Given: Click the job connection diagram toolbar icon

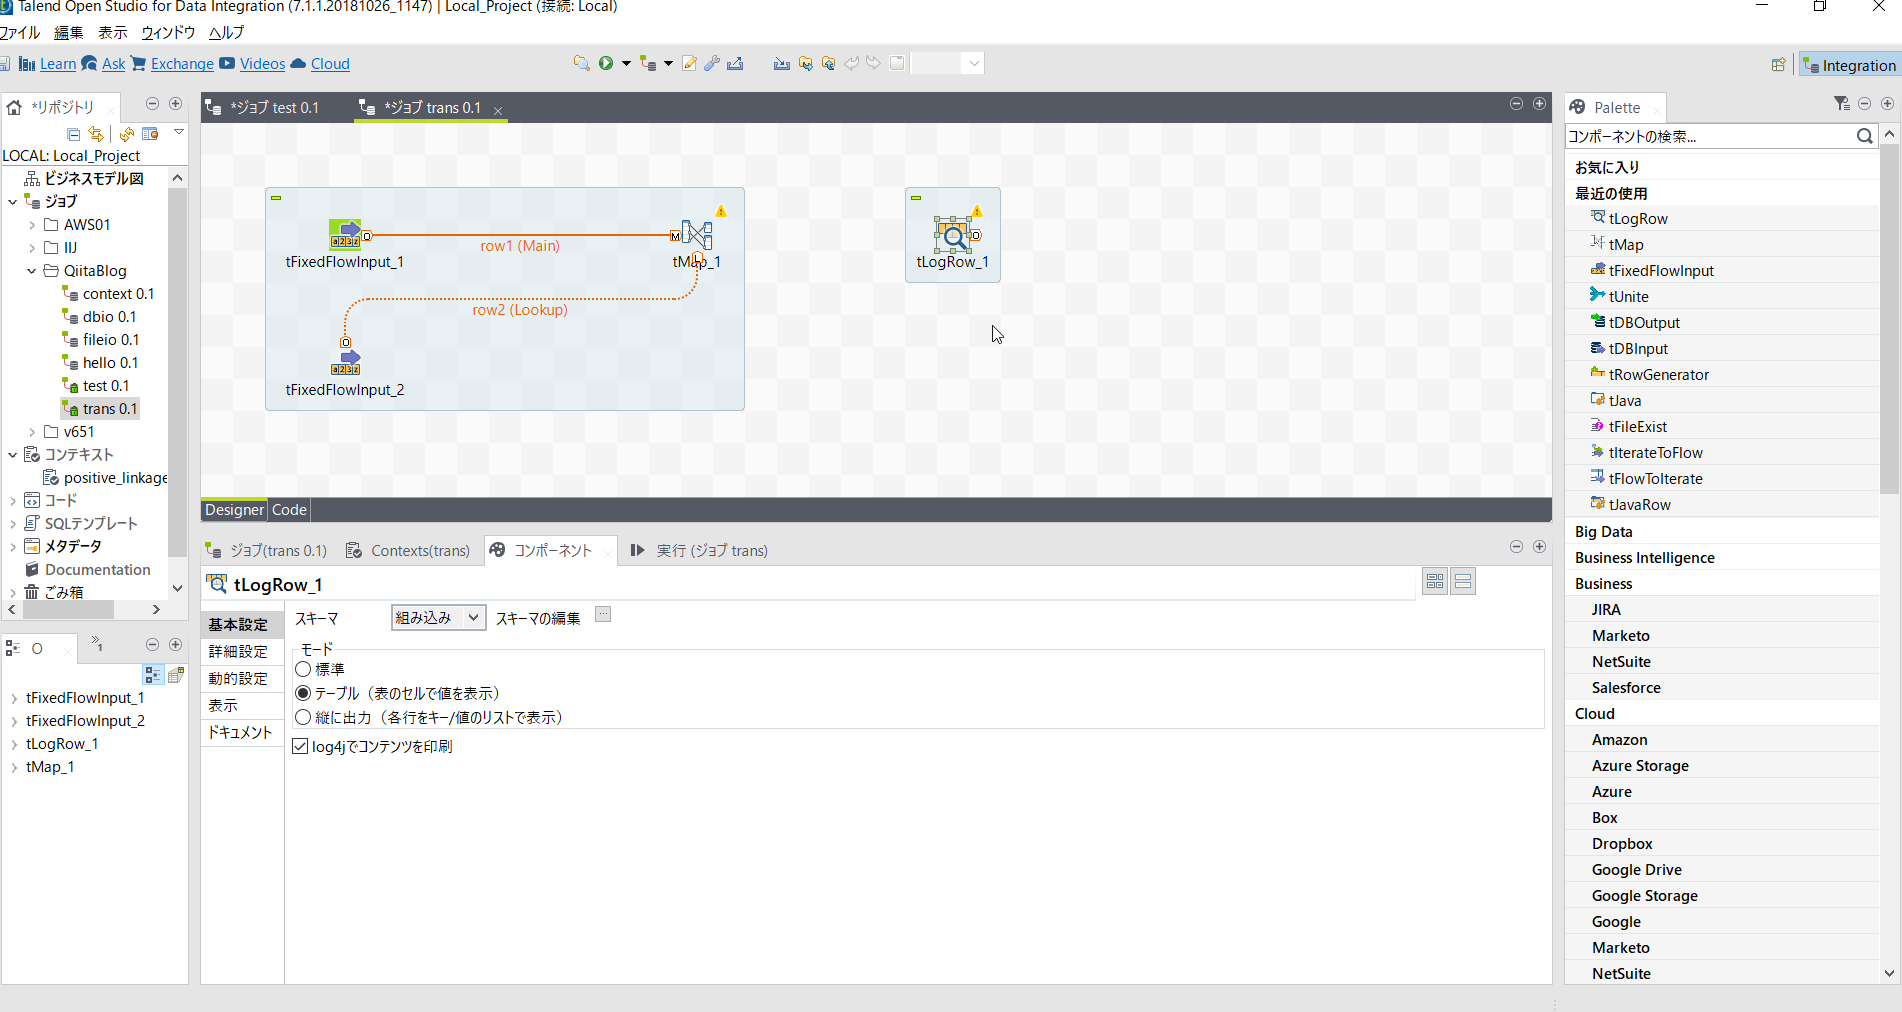Looking at the screenshot, I should 648,63.
